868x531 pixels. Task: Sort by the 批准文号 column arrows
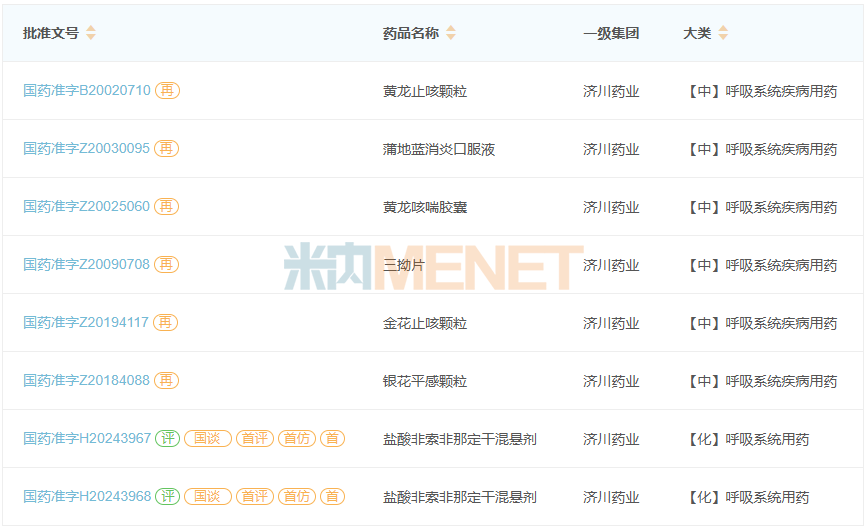pyautogui.click(x=91, y=33)
